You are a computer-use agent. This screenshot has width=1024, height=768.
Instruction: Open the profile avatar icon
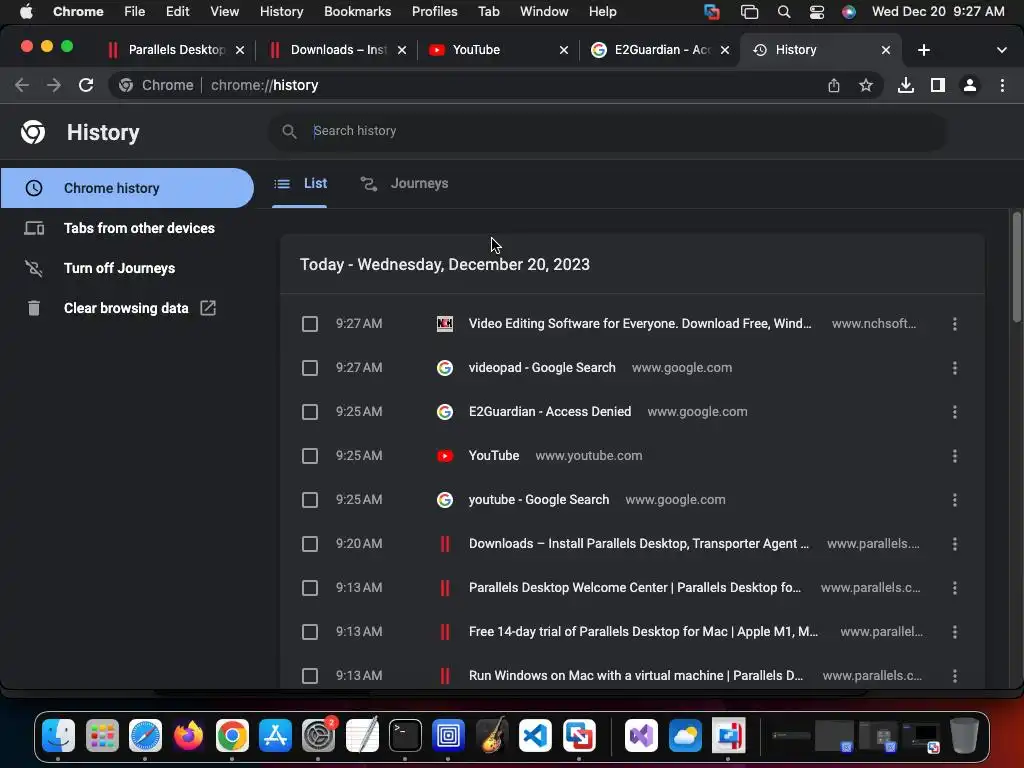(x=970, y=85)
